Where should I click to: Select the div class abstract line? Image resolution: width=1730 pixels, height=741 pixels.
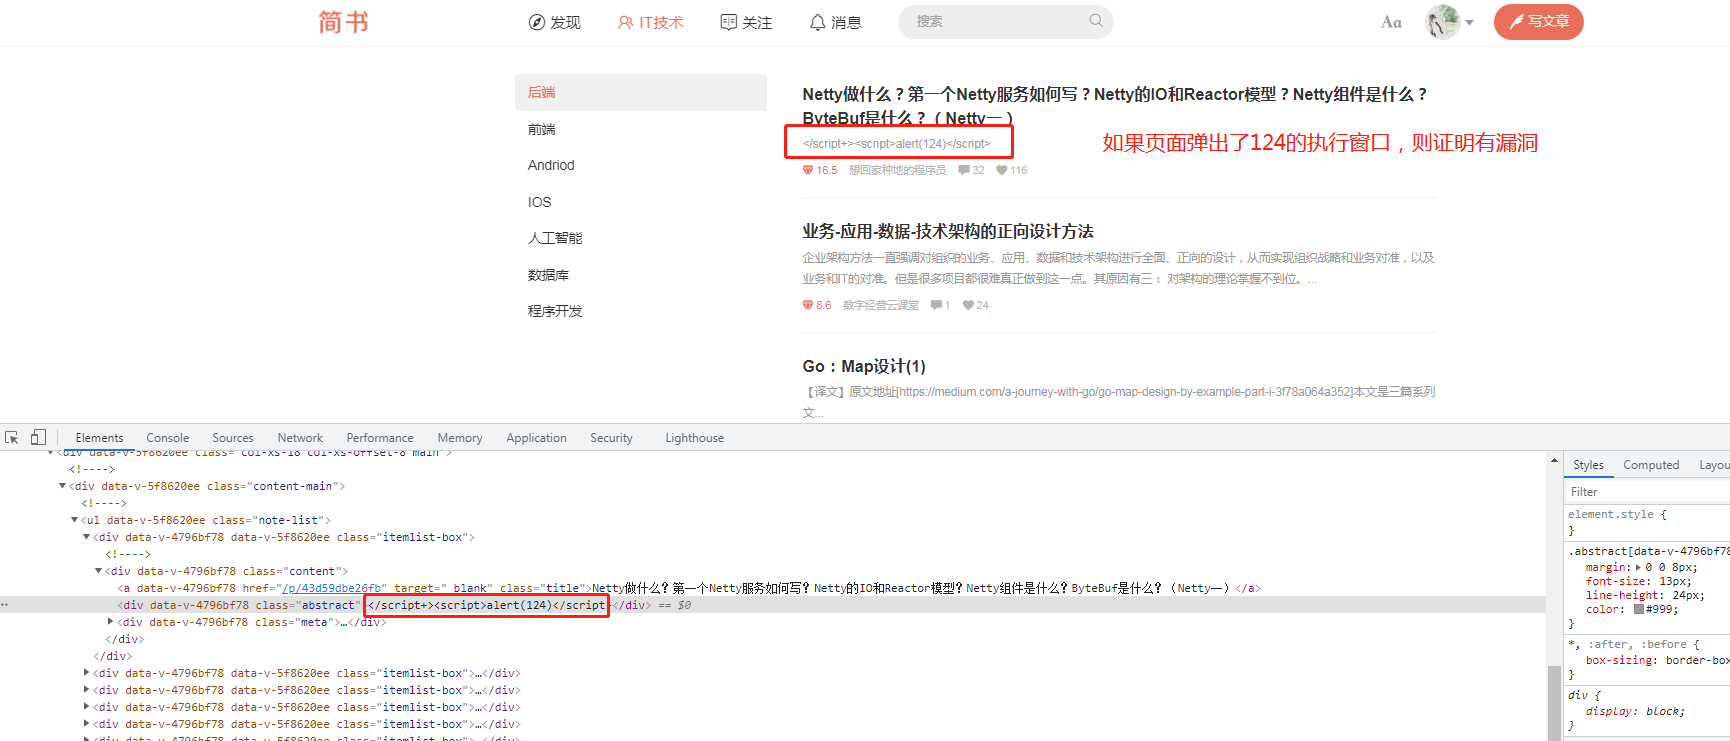[773, 605]
